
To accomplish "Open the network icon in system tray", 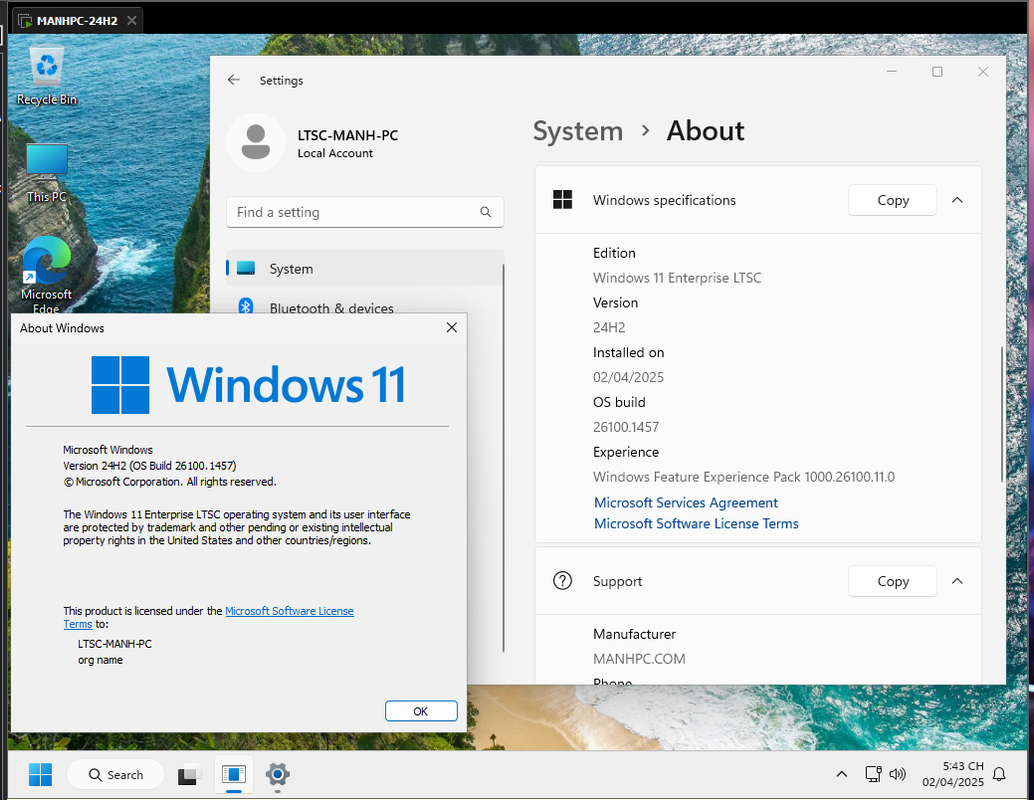I will coord(873,774).
